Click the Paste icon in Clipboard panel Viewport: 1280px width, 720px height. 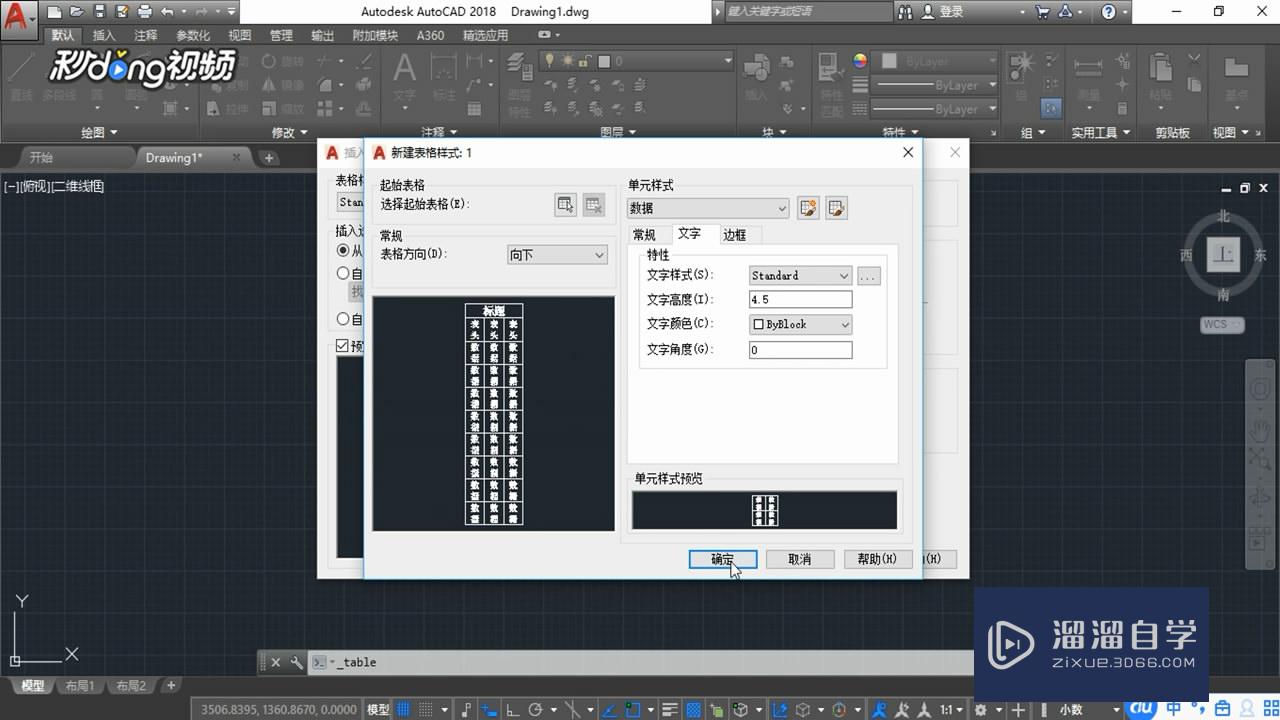pyautogui.click(x=1161, y=76)
